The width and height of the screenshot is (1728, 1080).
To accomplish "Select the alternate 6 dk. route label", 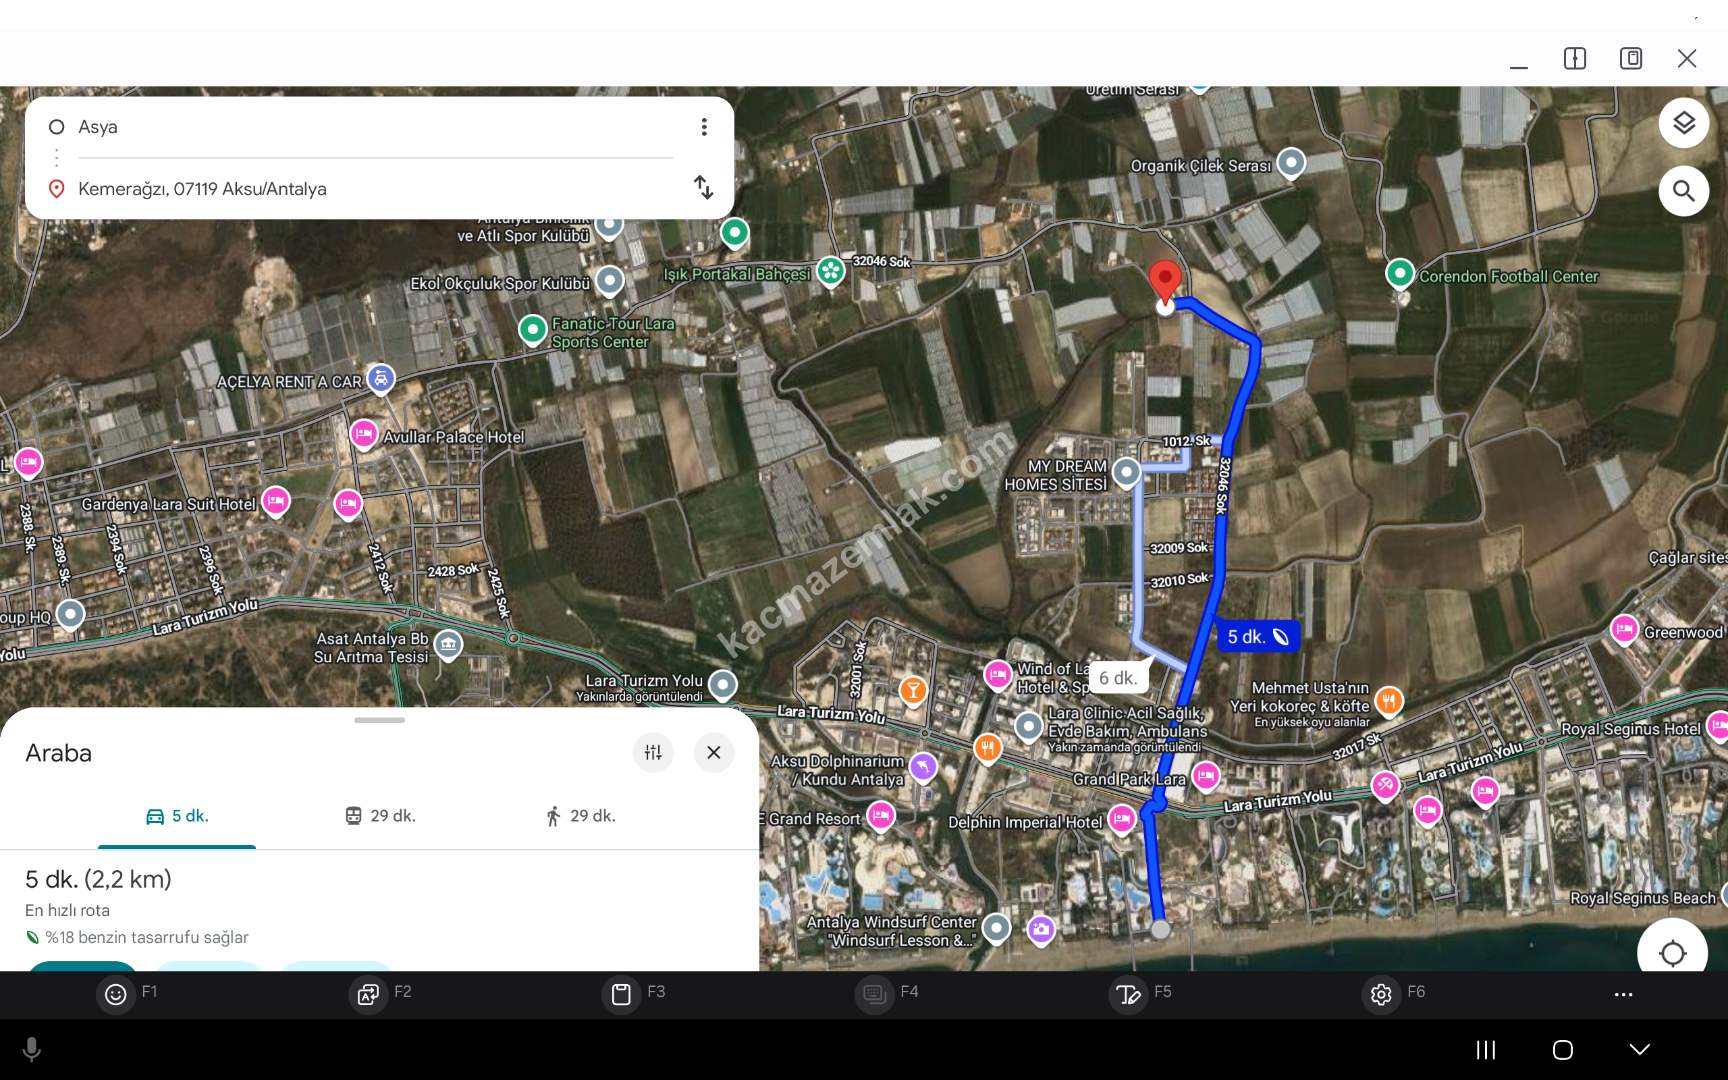I will coord(1118,678).
